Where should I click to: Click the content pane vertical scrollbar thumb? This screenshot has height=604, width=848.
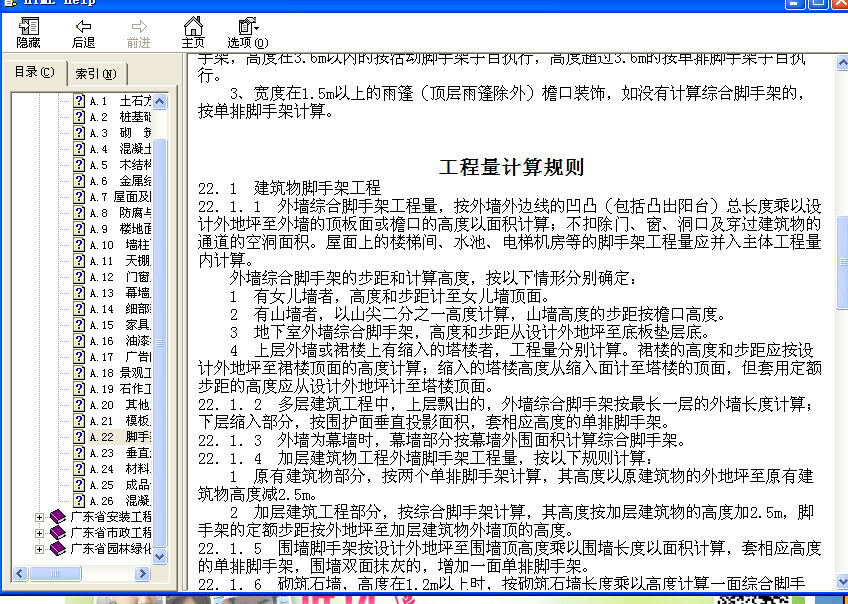(842, 262)
